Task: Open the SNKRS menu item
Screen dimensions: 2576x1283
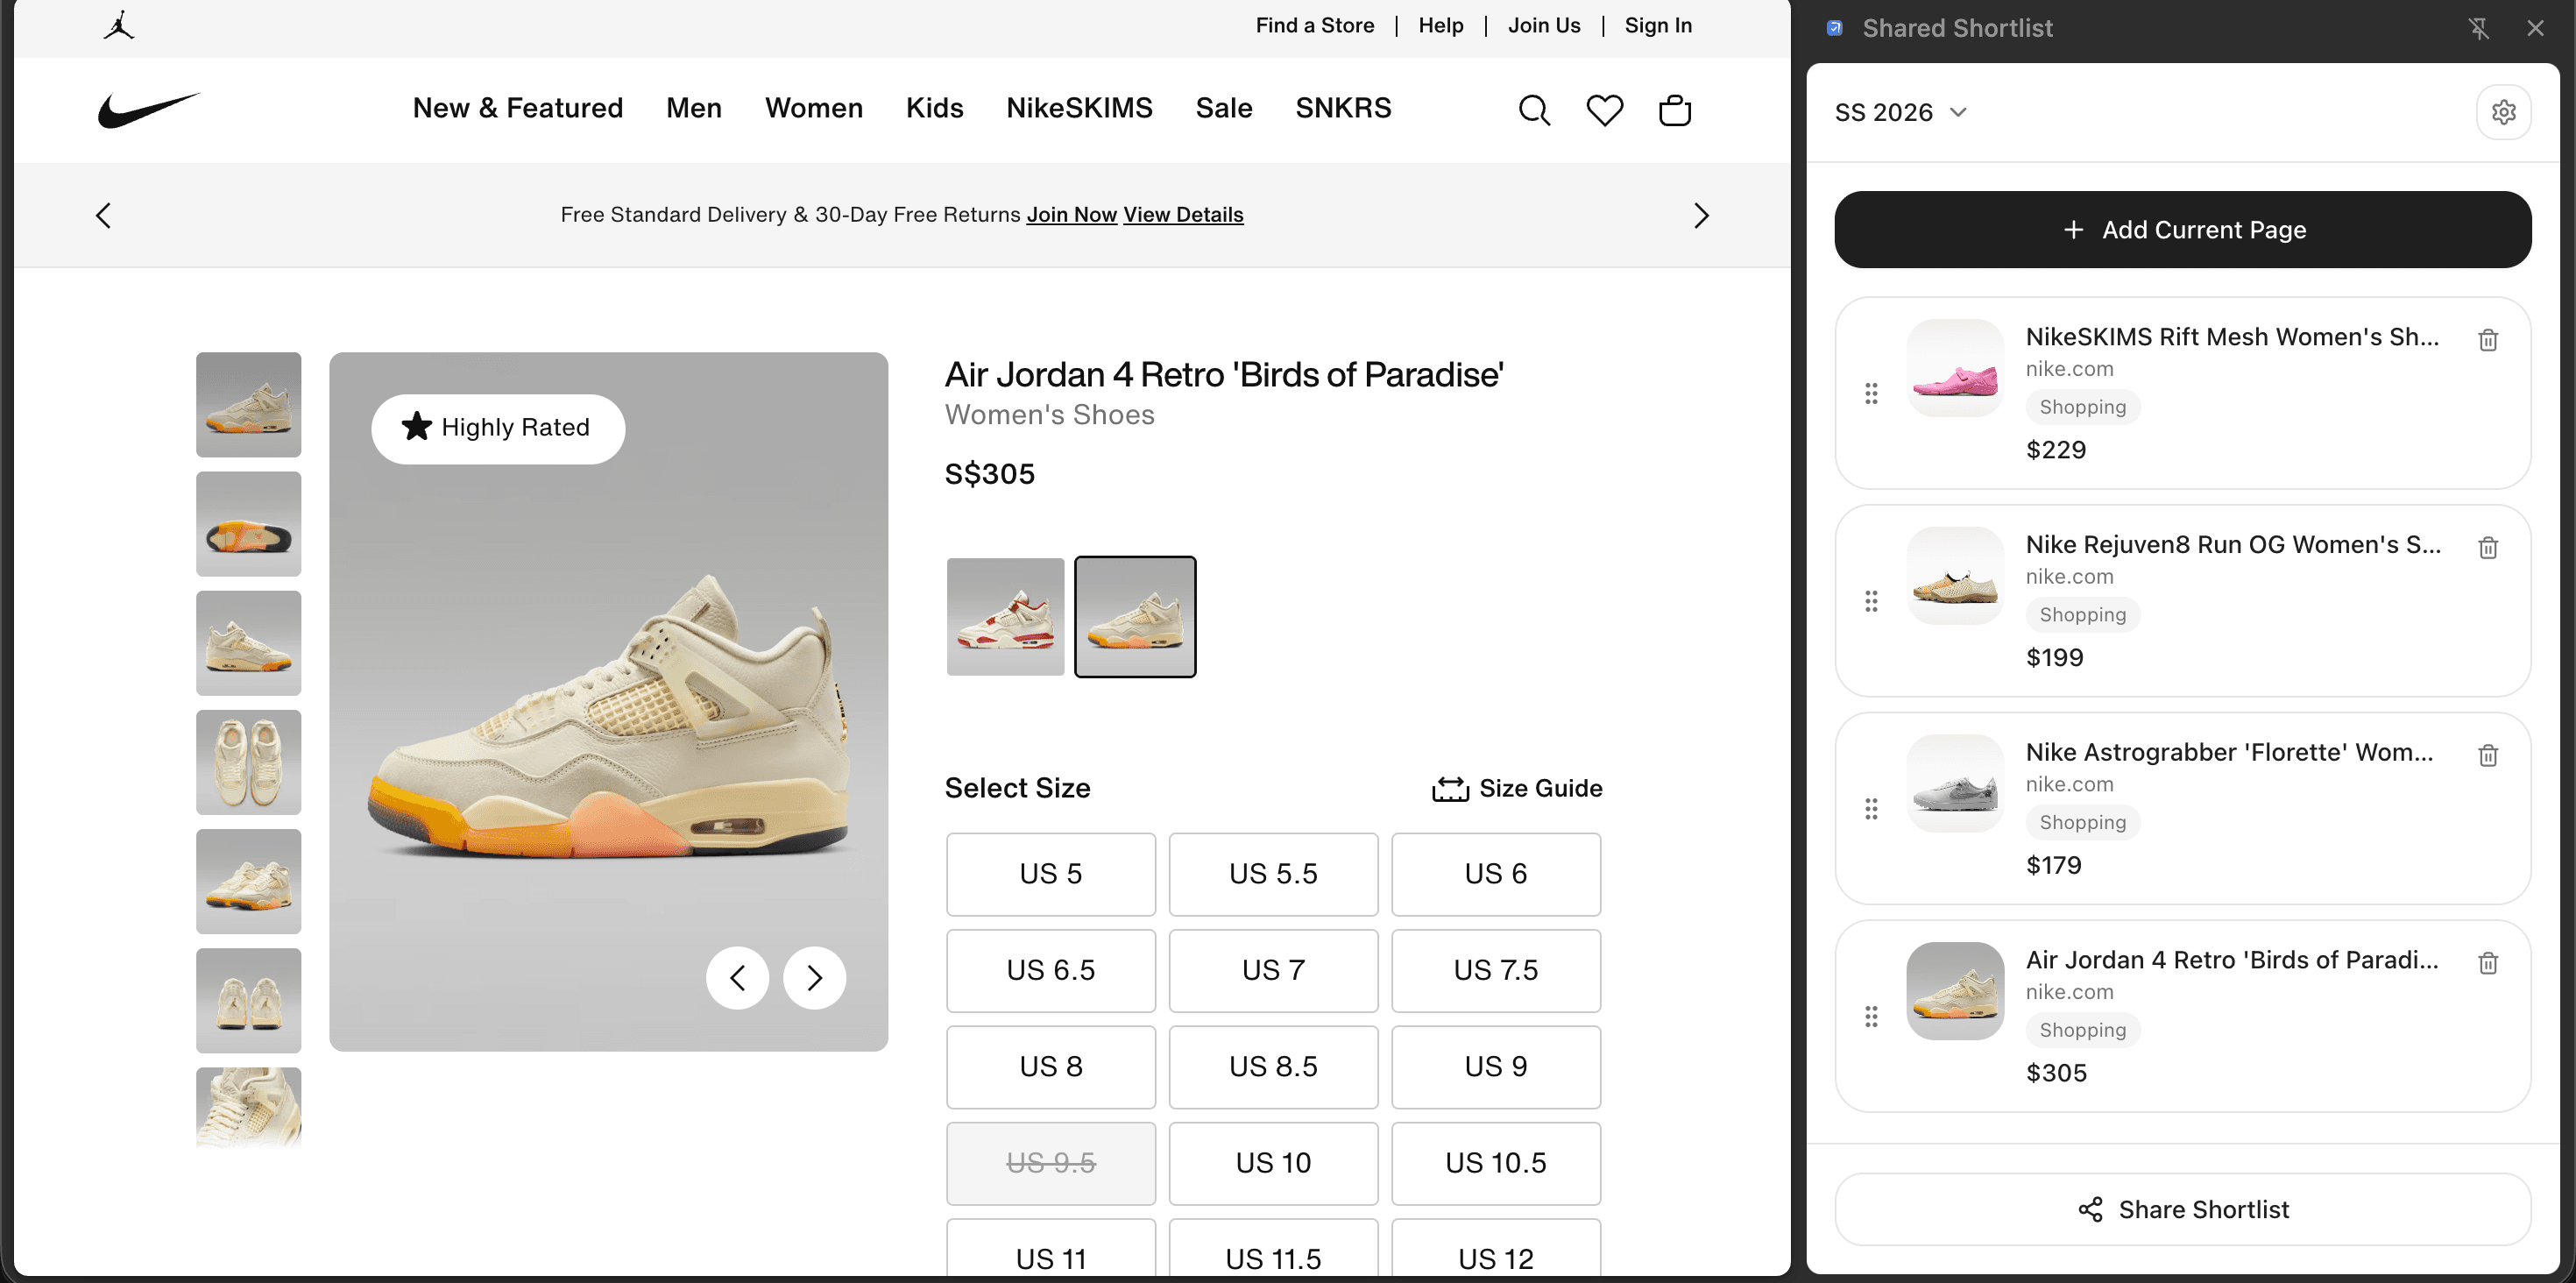Action: coord(1343,108)
